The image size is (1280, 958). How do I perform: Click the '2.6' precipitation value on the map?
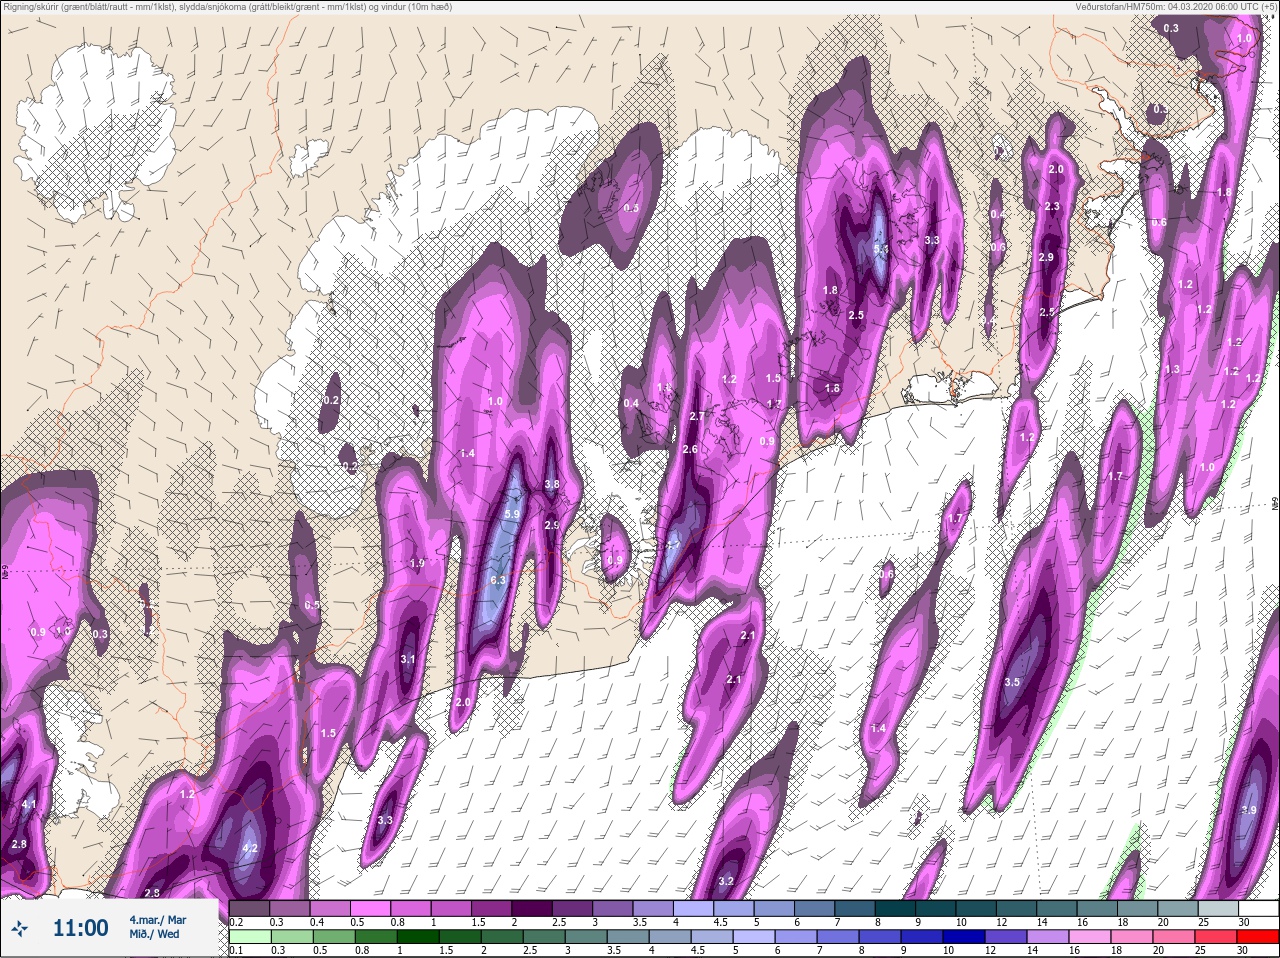coord(690,450)
